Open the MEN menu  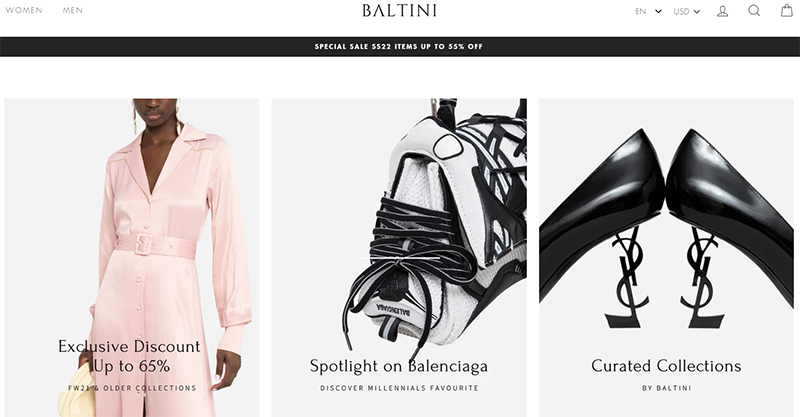[x=72, y=10]
